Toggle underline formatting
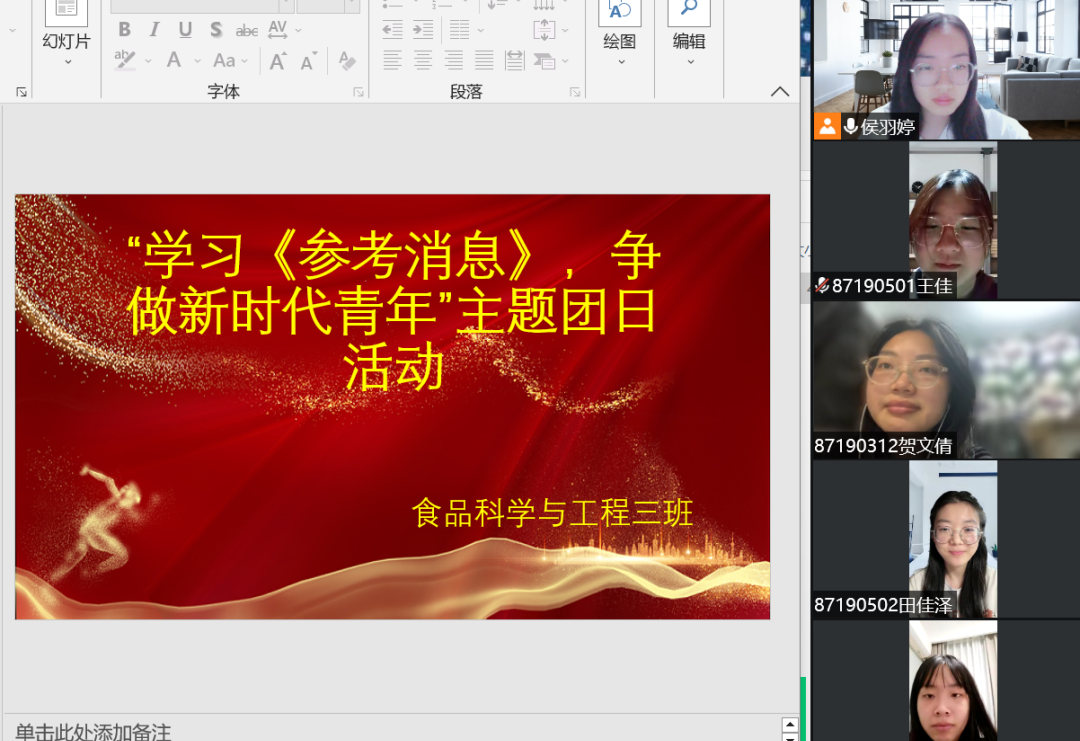 (185, 30)
